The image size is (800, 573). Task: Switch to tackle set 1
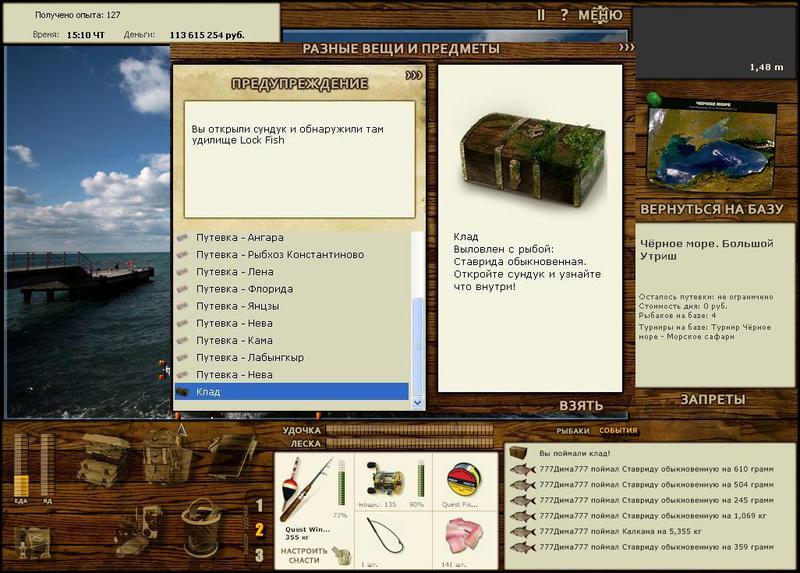point(259,506)
